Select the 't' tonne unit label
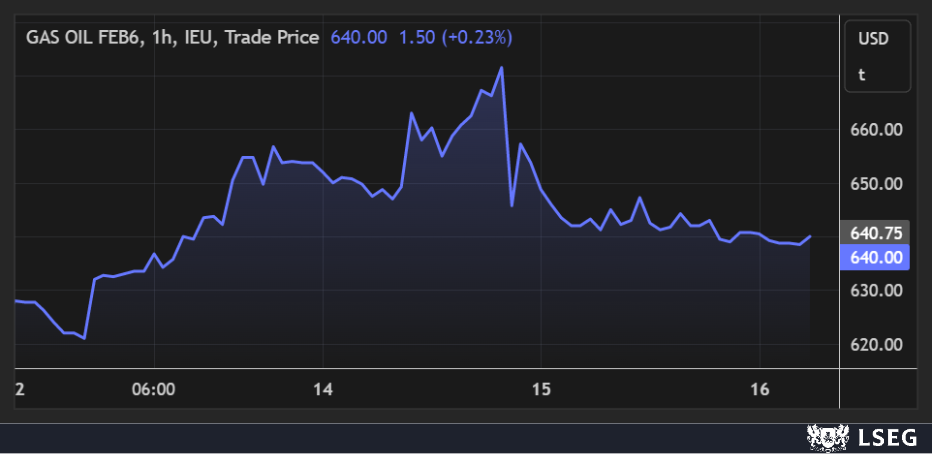The width and height of the screenshot is (933, 454). 860,74
